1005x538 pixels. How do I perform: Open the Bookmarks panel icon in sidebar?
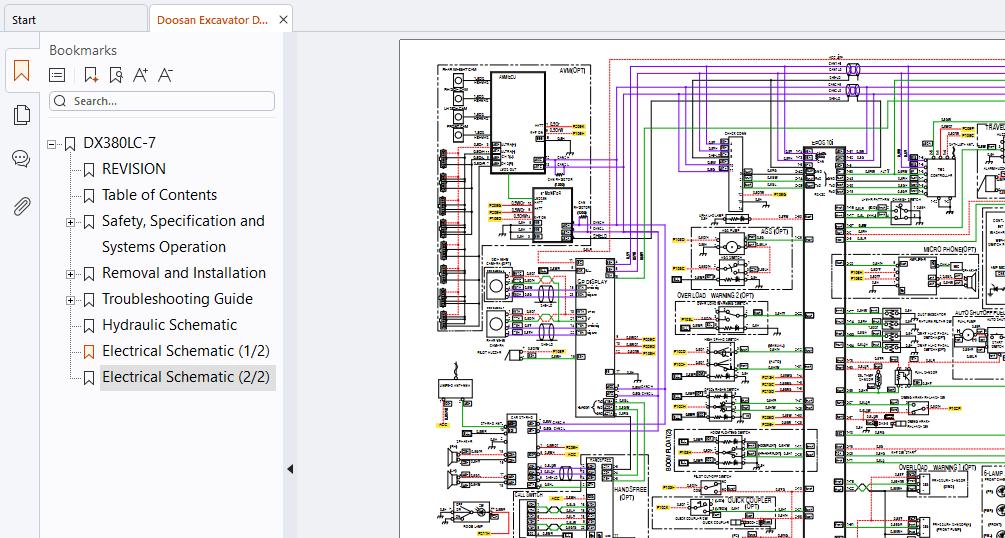point(21,71)
